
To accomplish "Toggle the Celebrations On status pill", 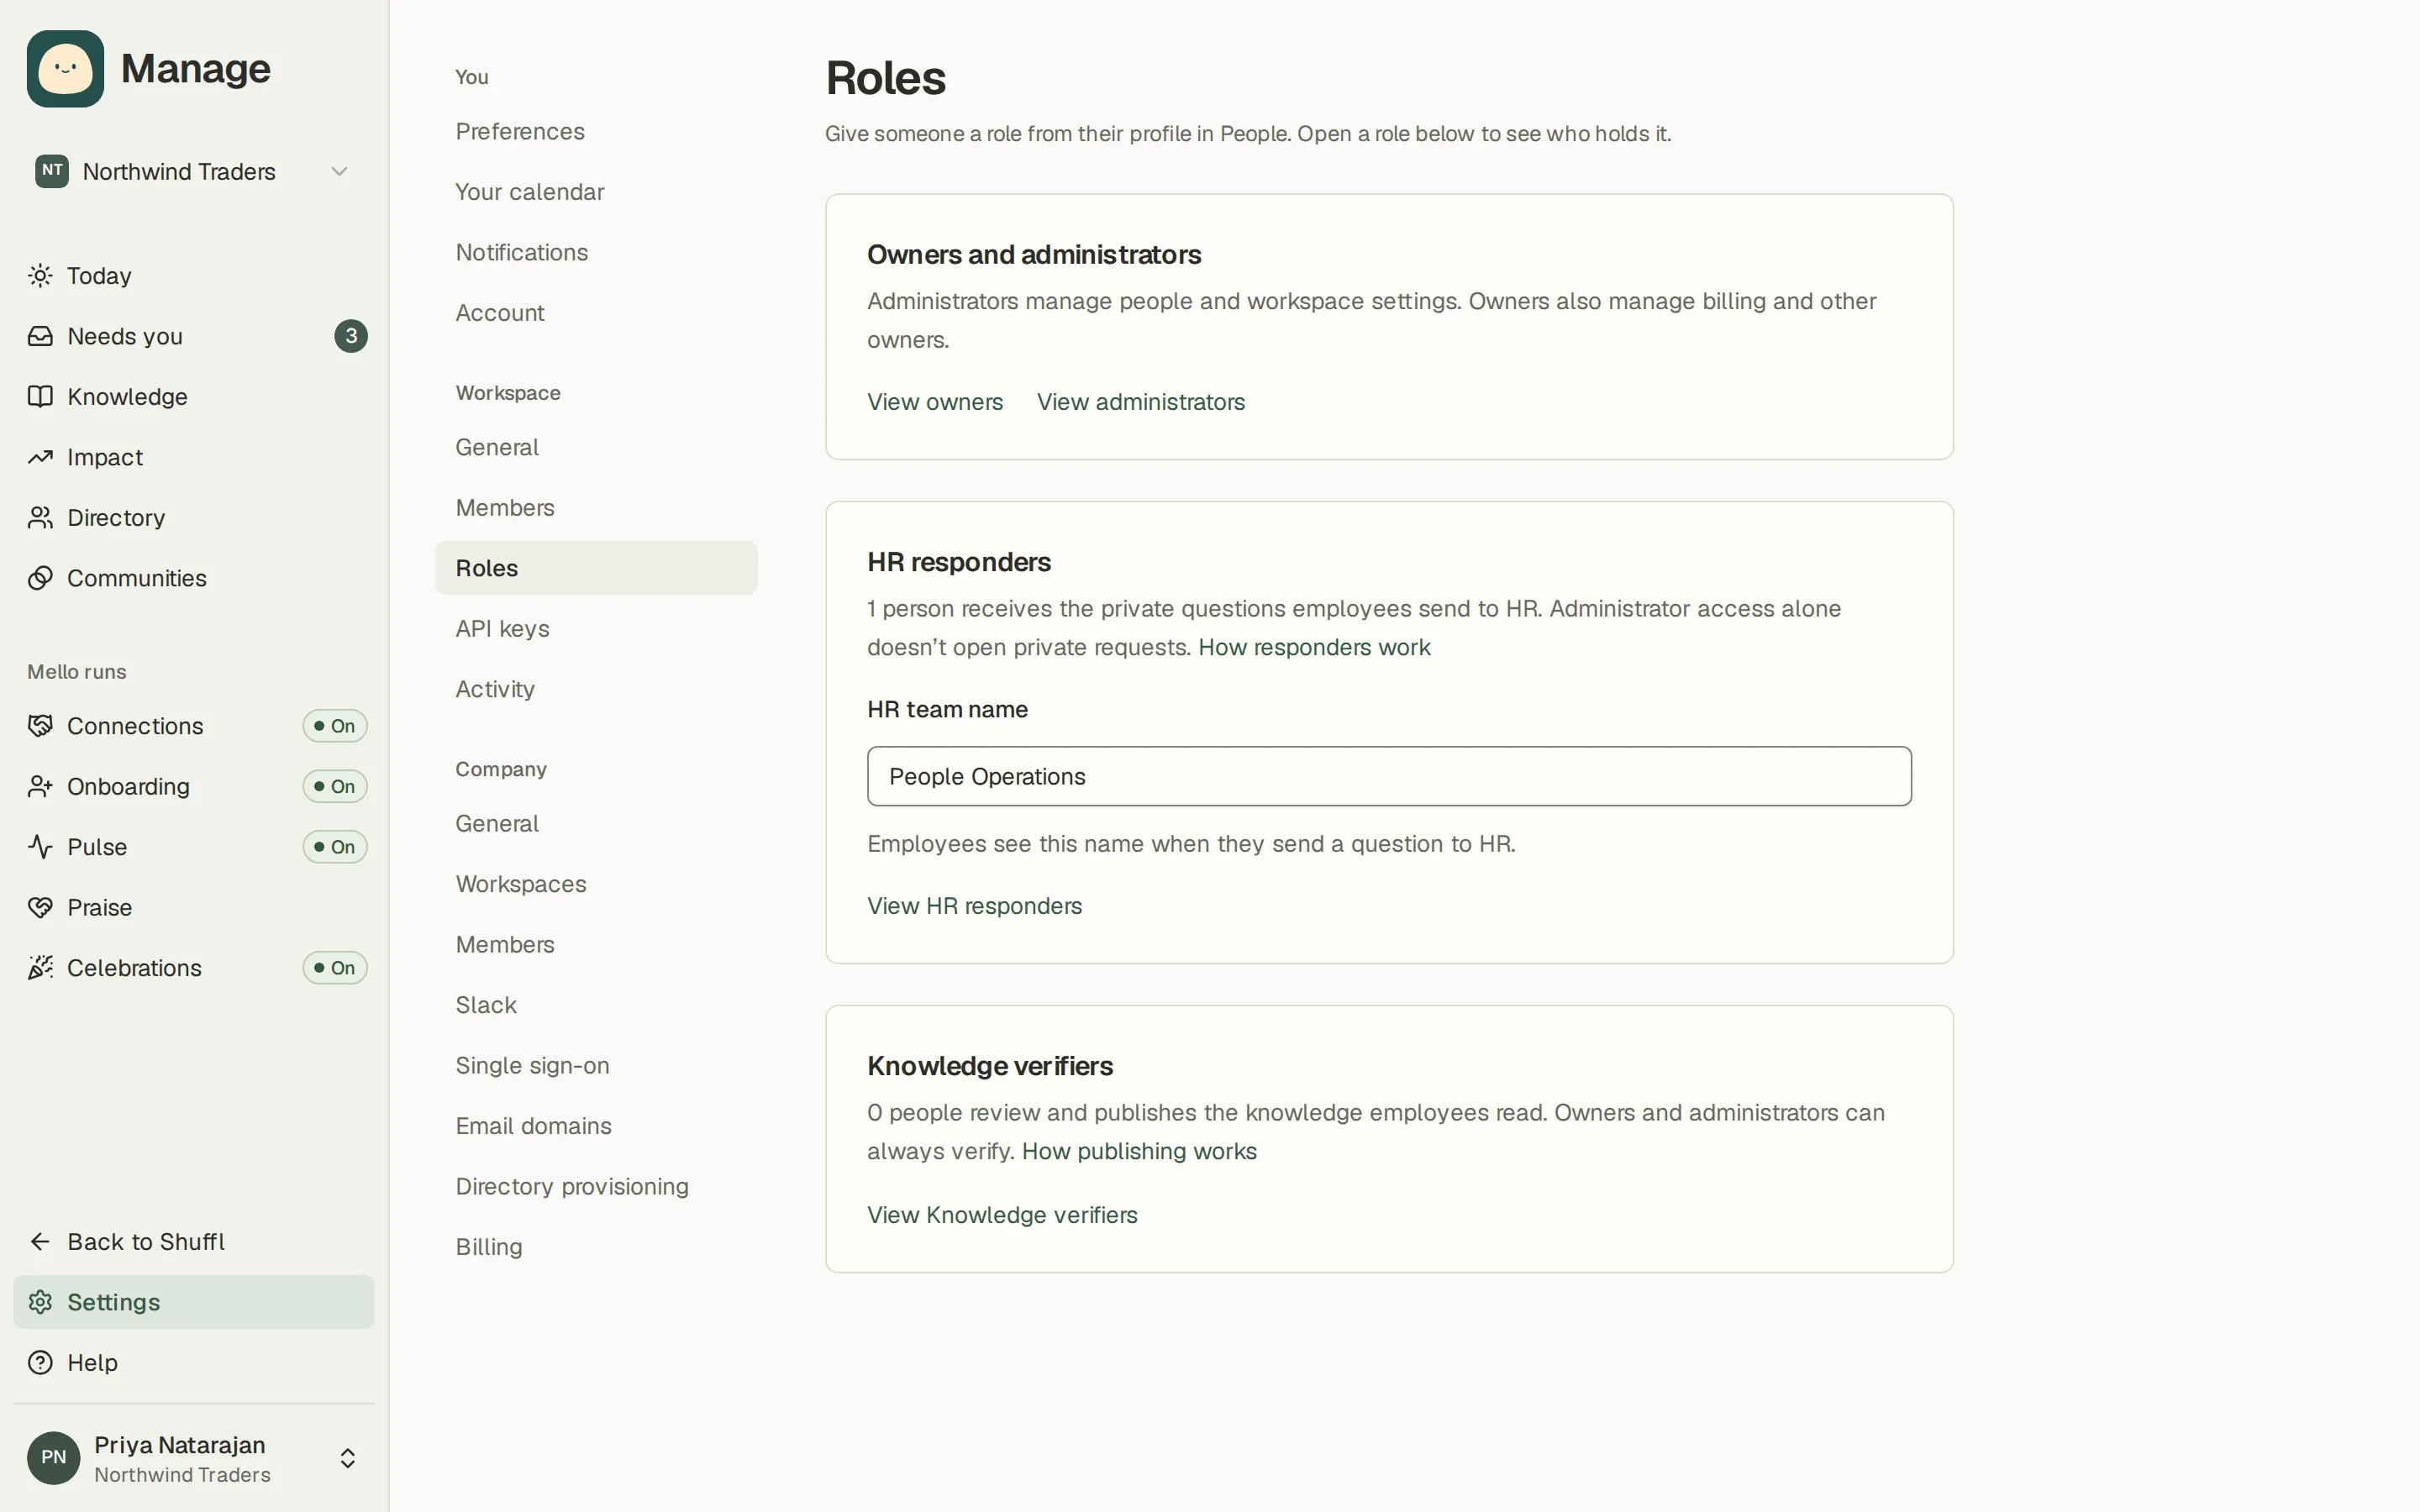I will click(335, 968).
